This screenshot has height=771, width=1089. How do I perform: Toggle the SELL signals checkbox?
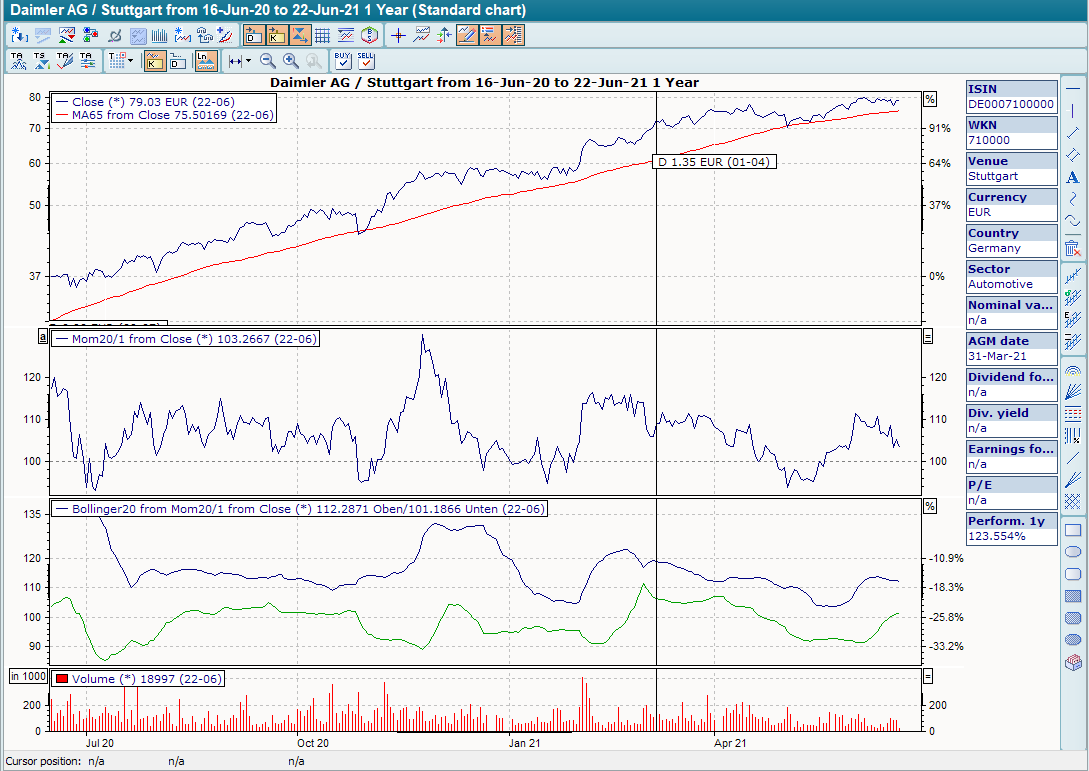(x=366, y=61)
